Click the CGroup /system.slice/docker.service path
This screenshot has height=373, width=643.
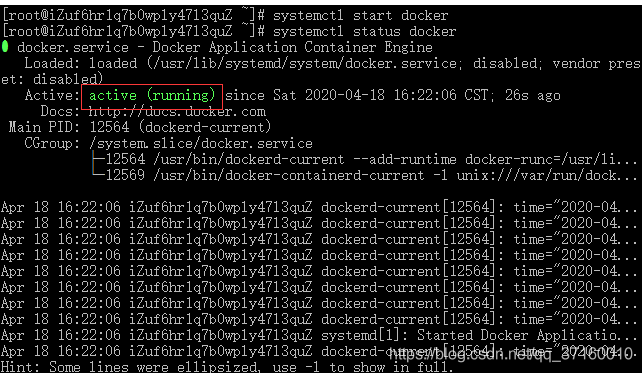pyautogui.click(x=201, y=143)
